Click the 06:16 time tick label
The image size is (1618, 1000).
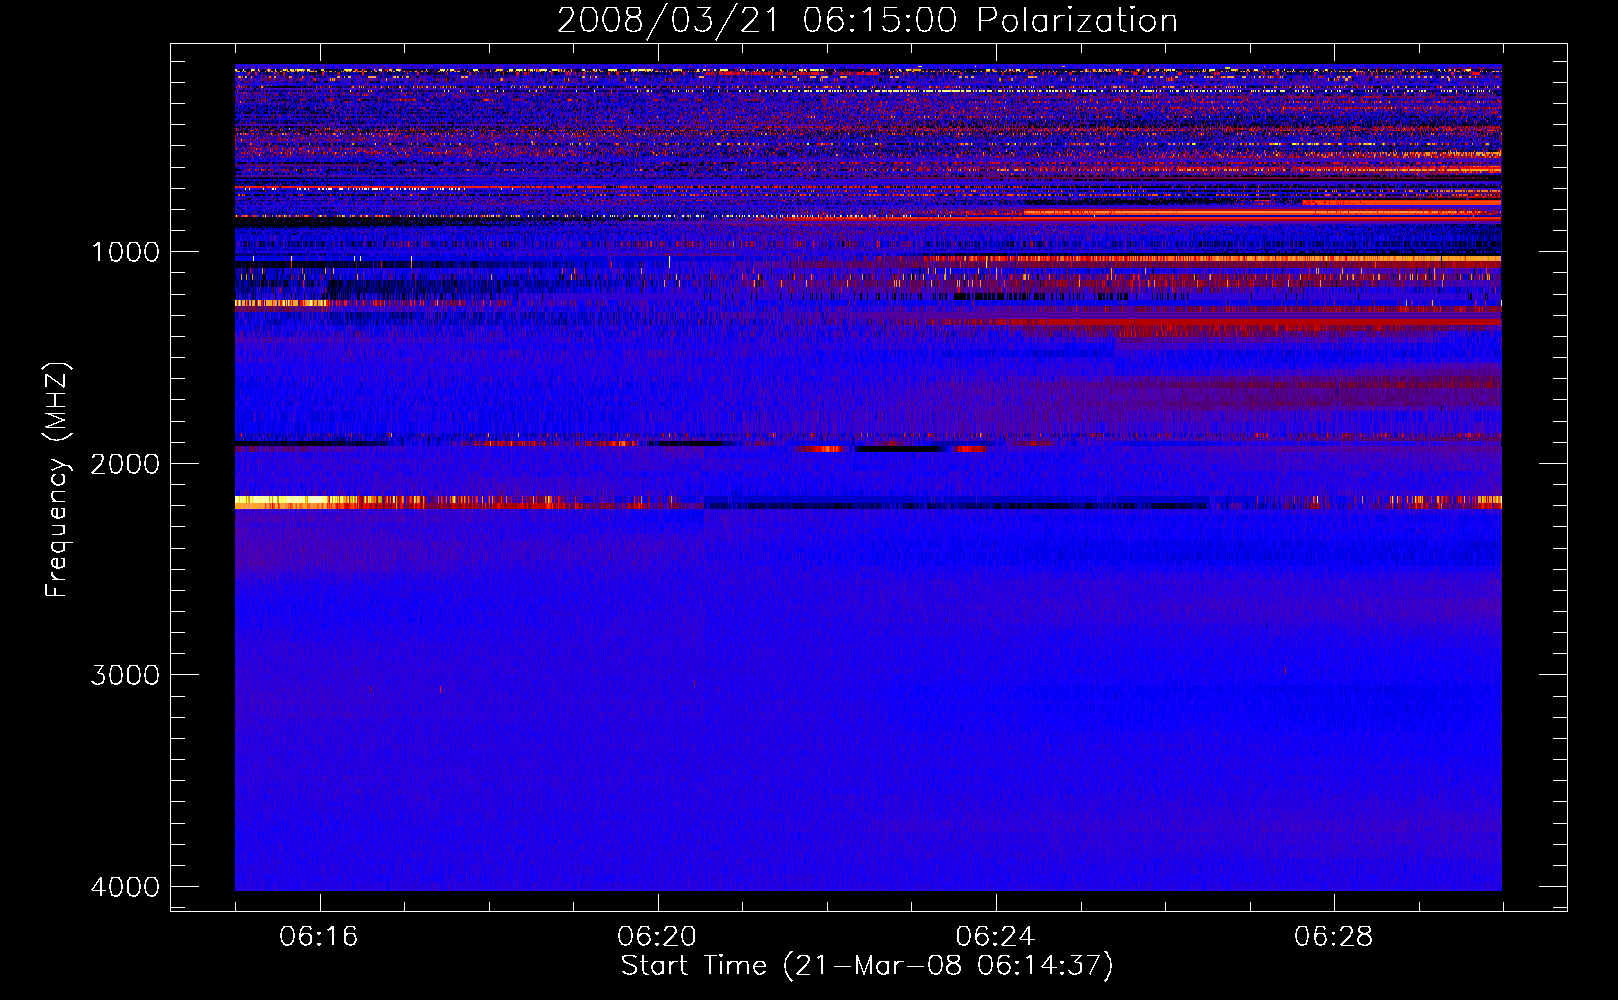pos(319,937)
